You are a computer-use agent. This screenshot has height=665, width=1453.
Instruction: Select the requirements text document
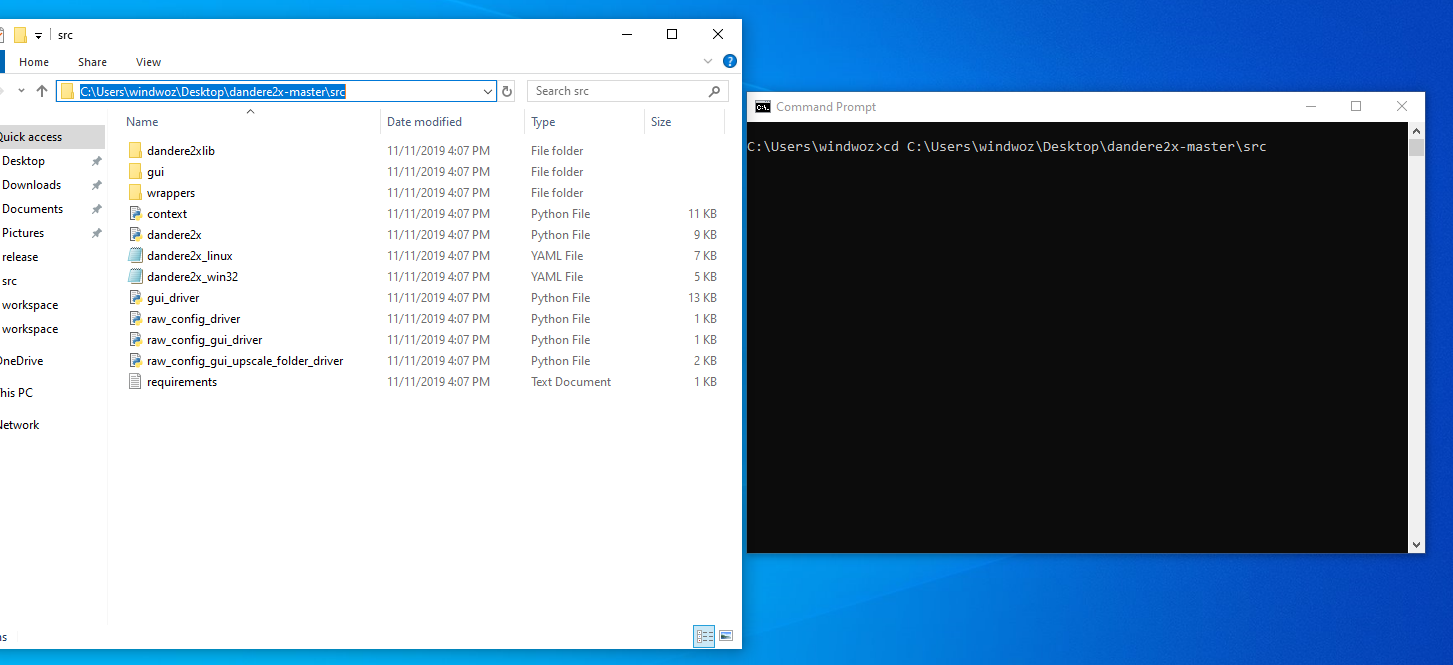click(184, 381)
